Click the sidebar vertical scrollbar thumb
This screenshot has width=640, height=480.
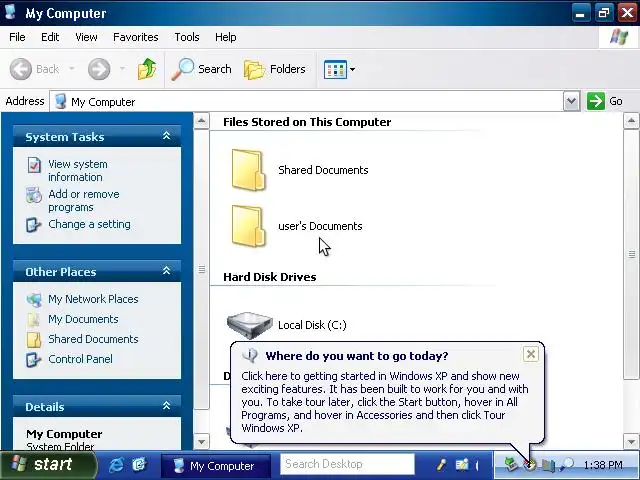point(201,269)
